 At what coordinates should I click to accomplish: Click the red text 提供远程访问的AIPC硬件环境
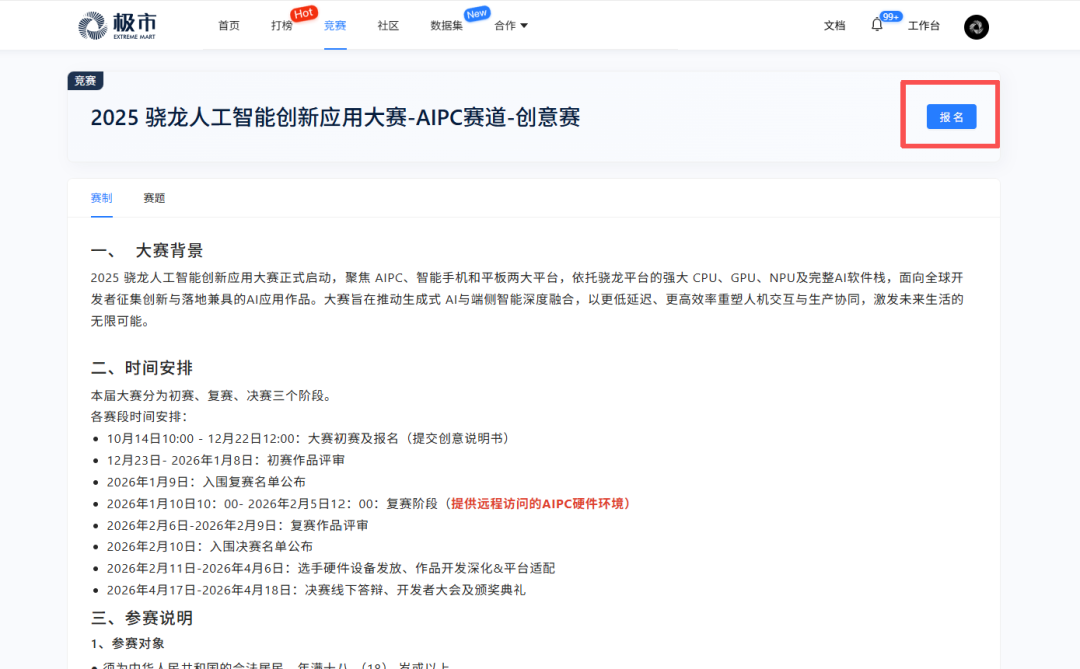pyautogui.click(x=541, y=504)
